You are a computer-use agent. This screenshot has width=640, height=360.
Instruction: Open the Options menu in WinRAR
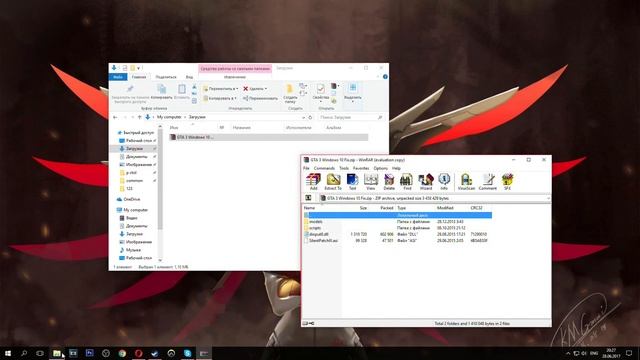380,168
